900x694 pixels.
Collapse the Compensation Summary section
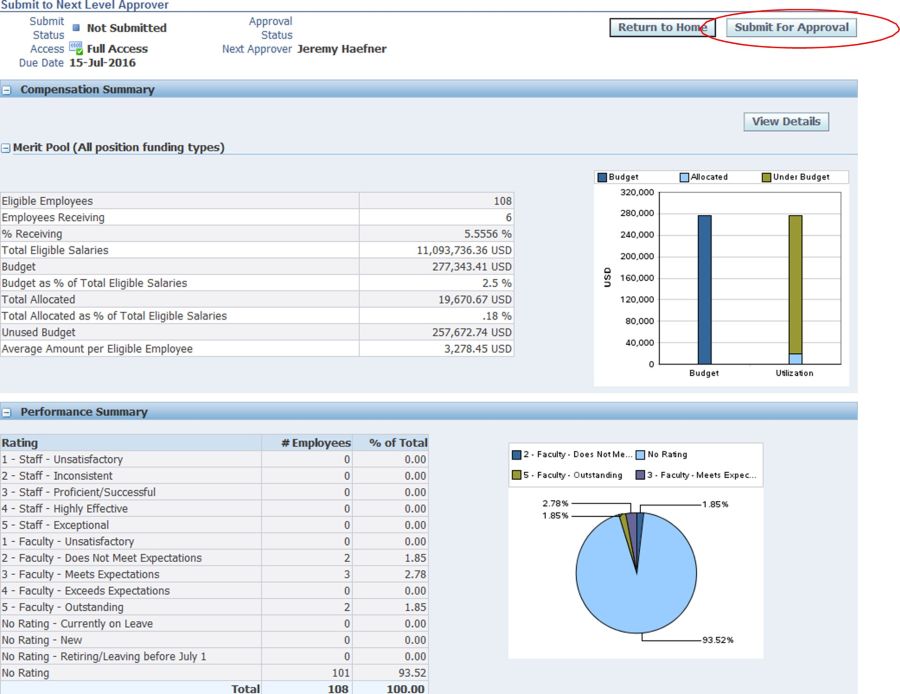click(x=7, y=90)
